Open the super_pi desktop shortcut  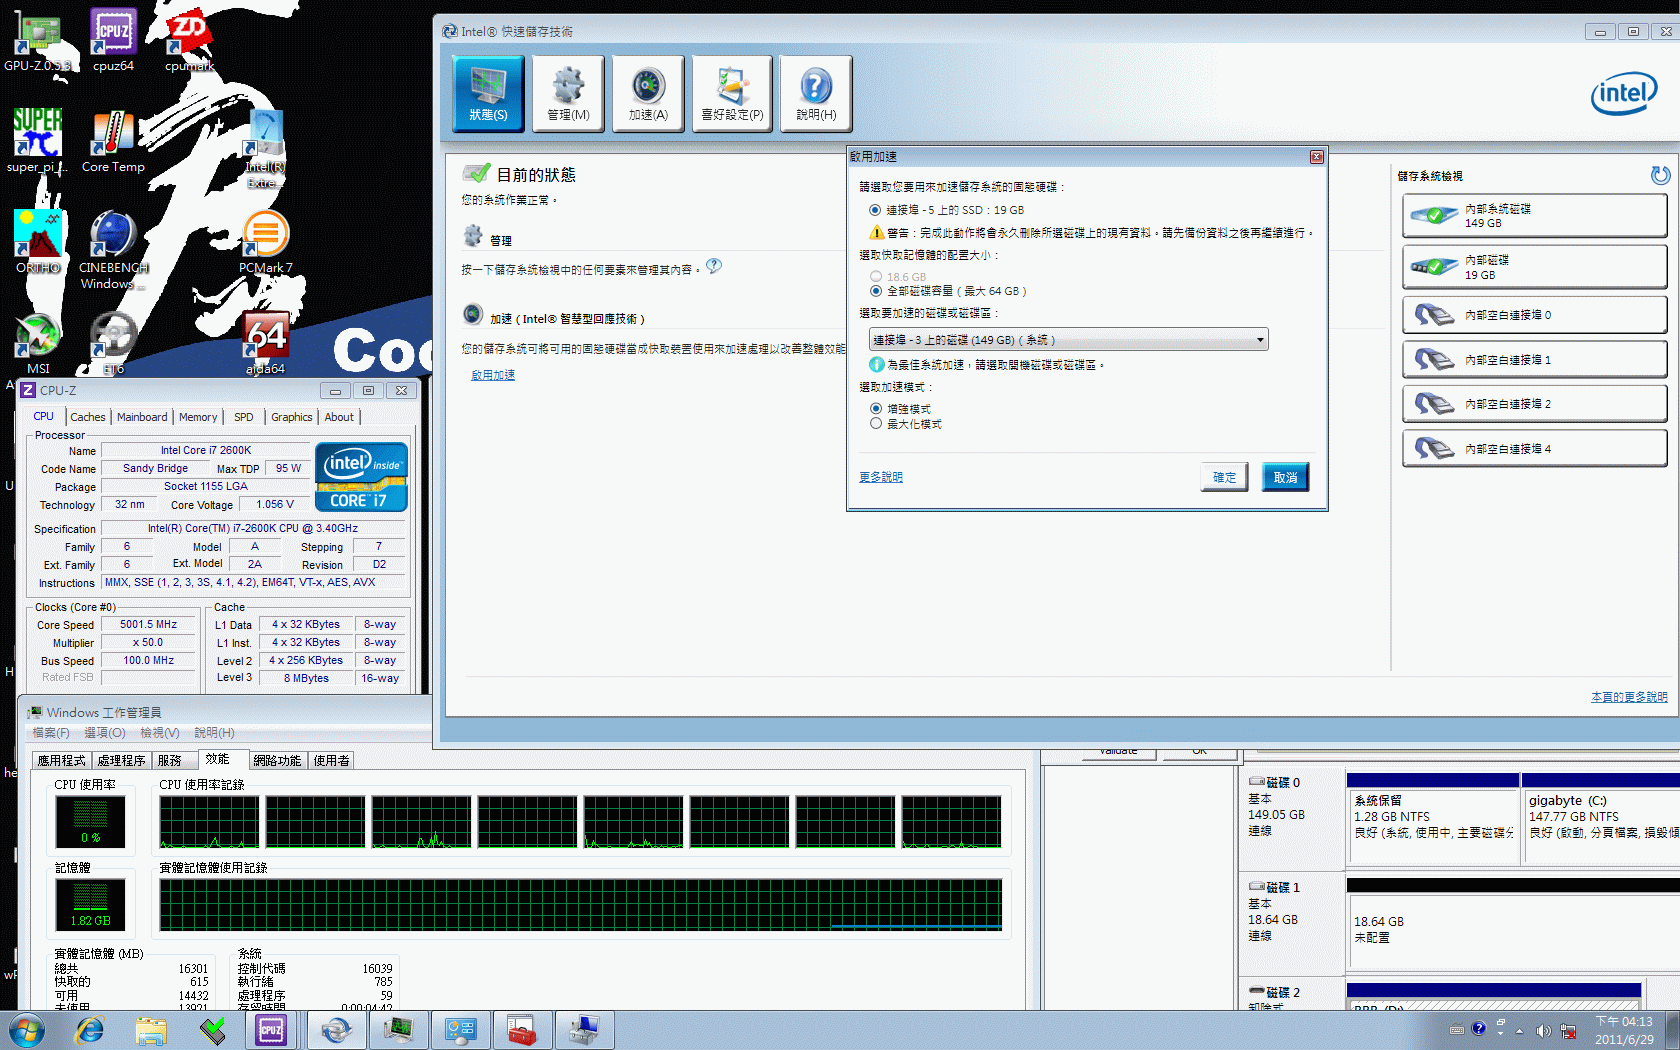37,141
